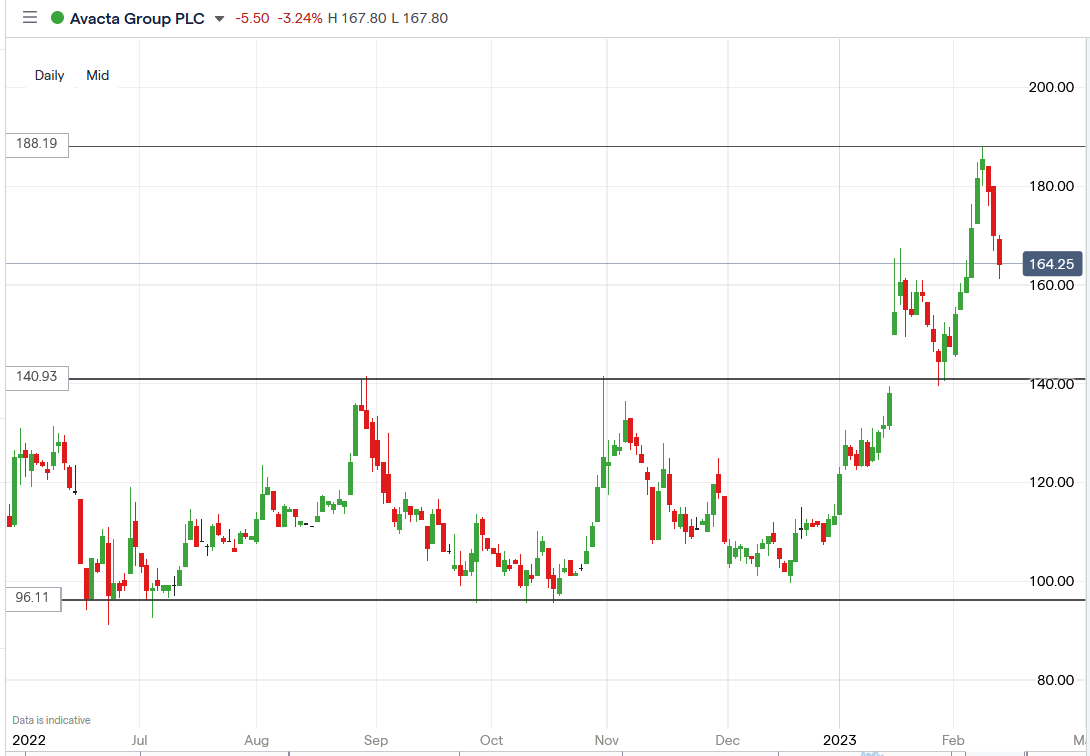Viewport: 1090px width, 756px height.
Task: Click the Jul label on time axis
Action: point(139,740)
